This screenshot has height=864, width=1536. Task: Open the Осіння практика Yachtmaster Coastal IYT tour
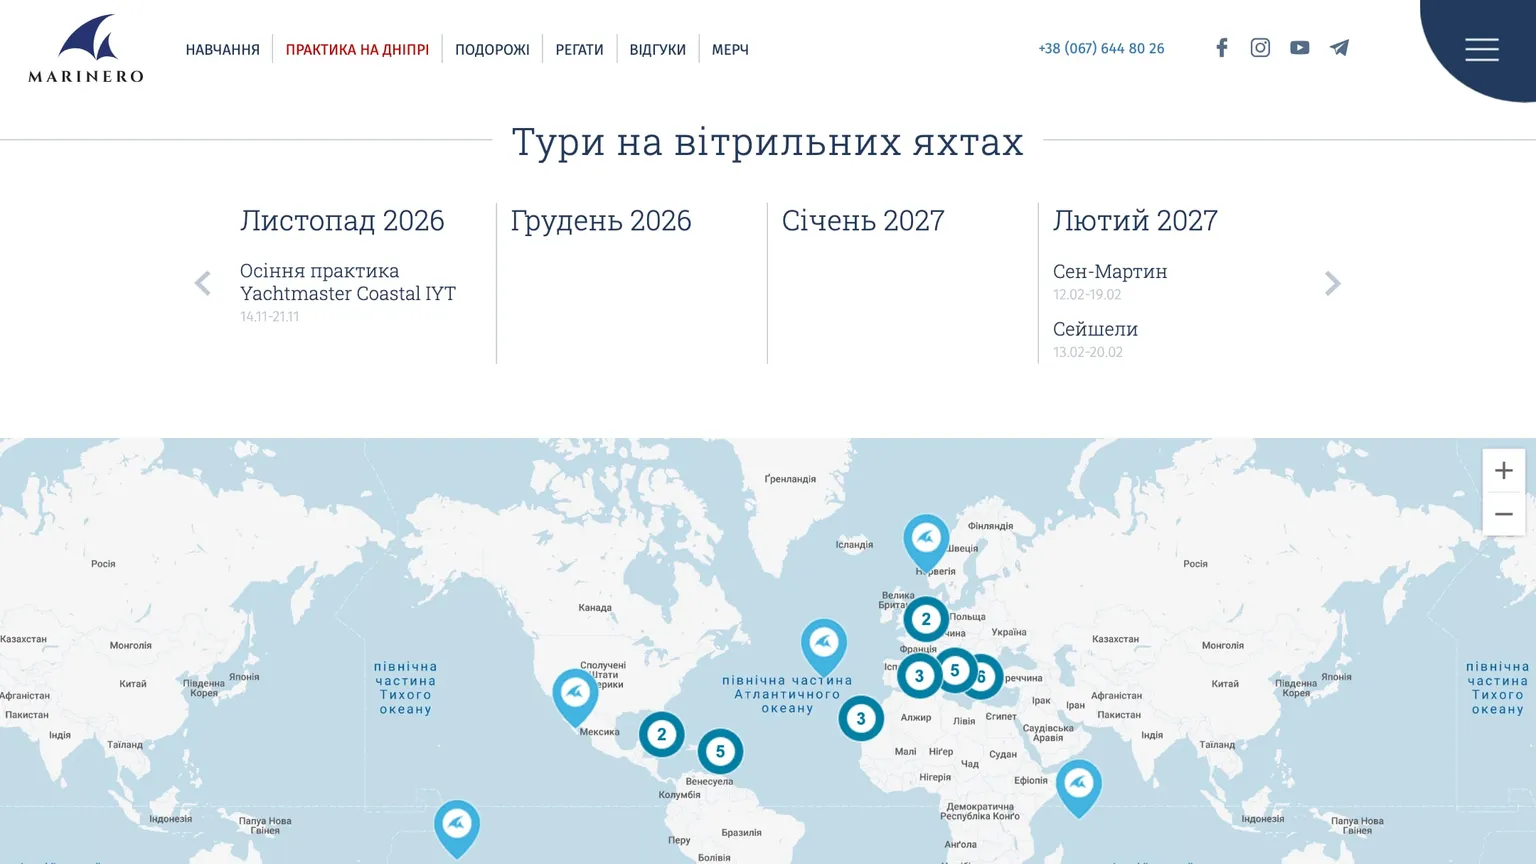pos(348,282)
